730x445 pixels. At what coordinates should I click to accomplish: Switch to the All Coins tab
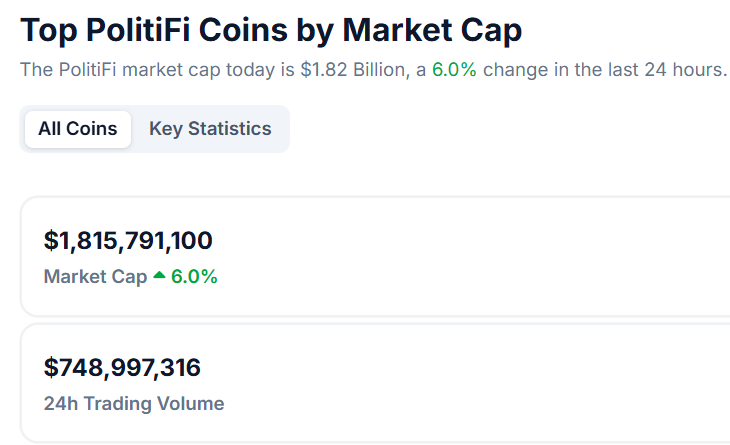click(x=78, y=129)
